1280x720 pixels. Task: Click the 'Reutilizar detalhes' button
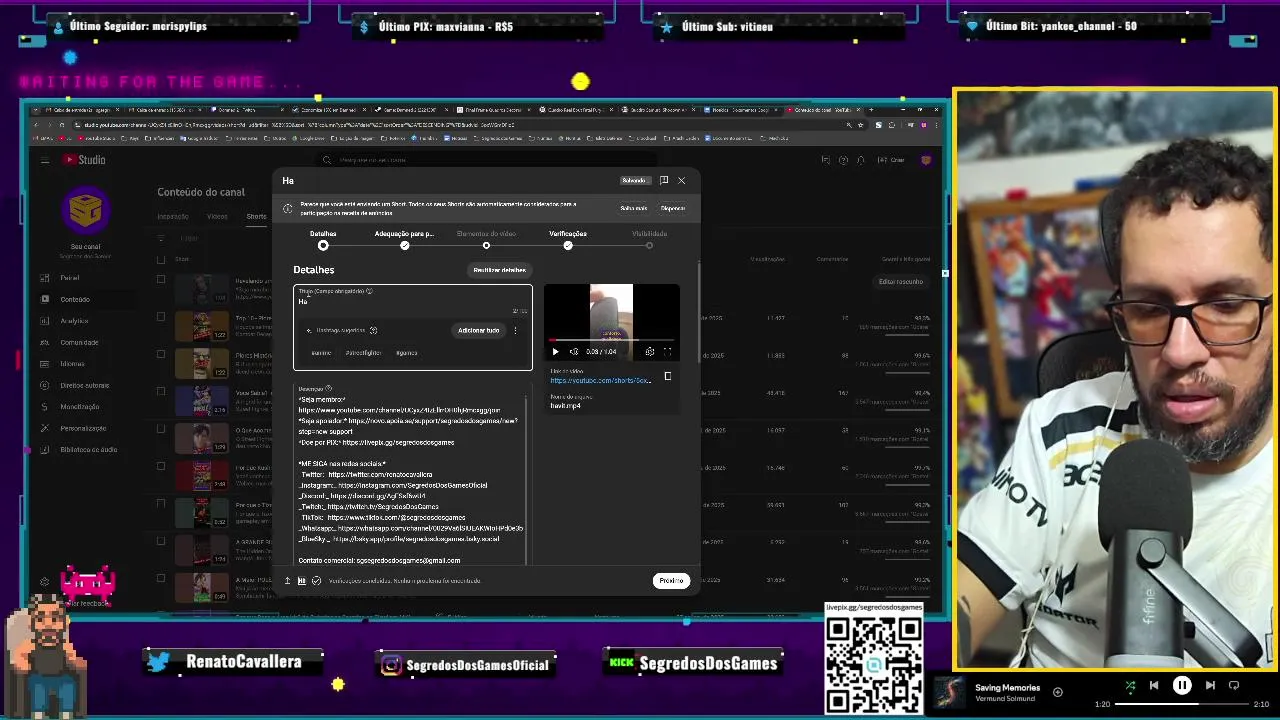pos(499,270)
